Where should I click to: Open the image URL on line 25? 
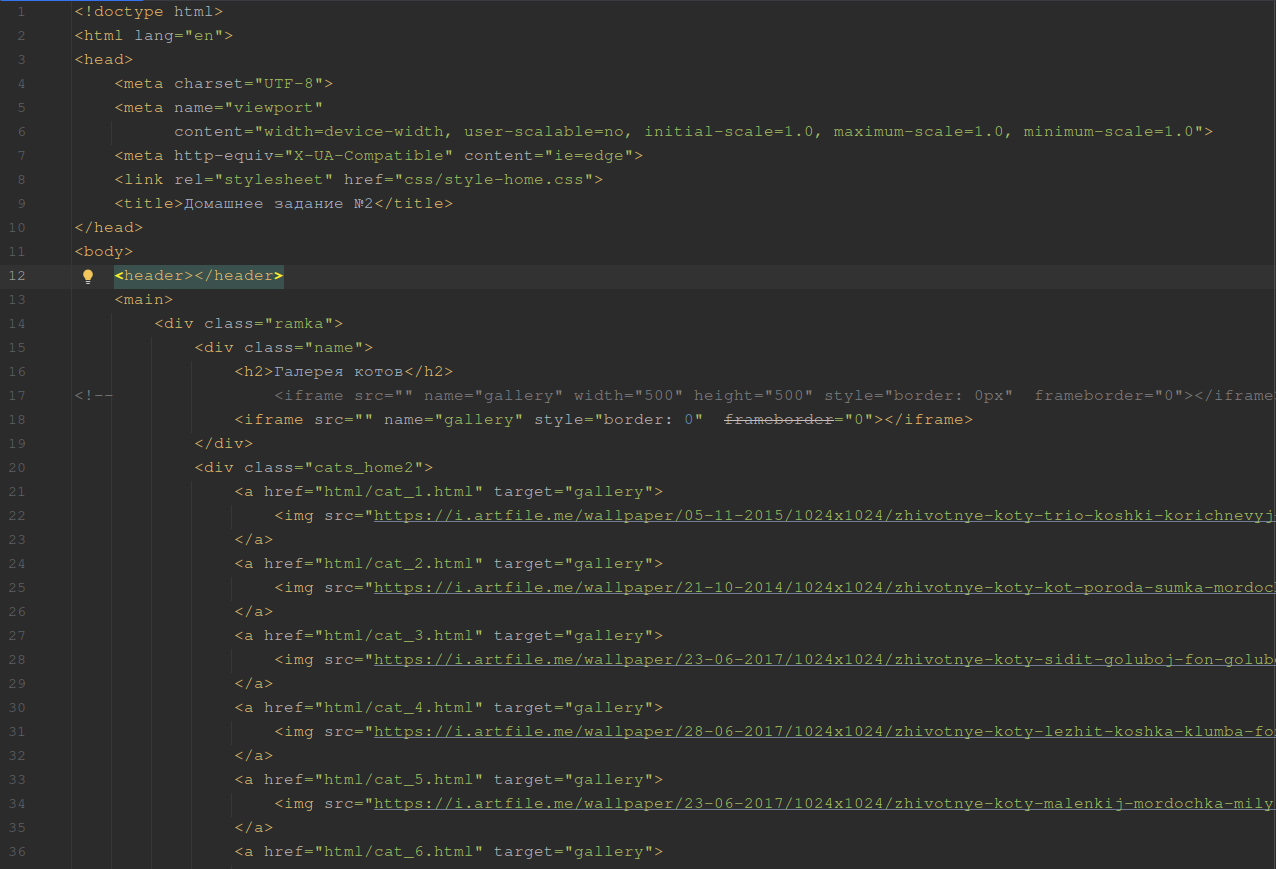820,588
